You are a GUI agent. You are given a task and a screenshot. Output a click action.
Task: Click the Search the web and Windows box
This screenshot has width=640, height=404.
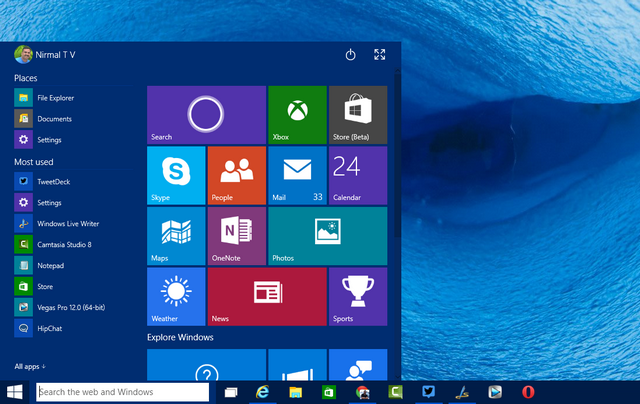[122, 392]
